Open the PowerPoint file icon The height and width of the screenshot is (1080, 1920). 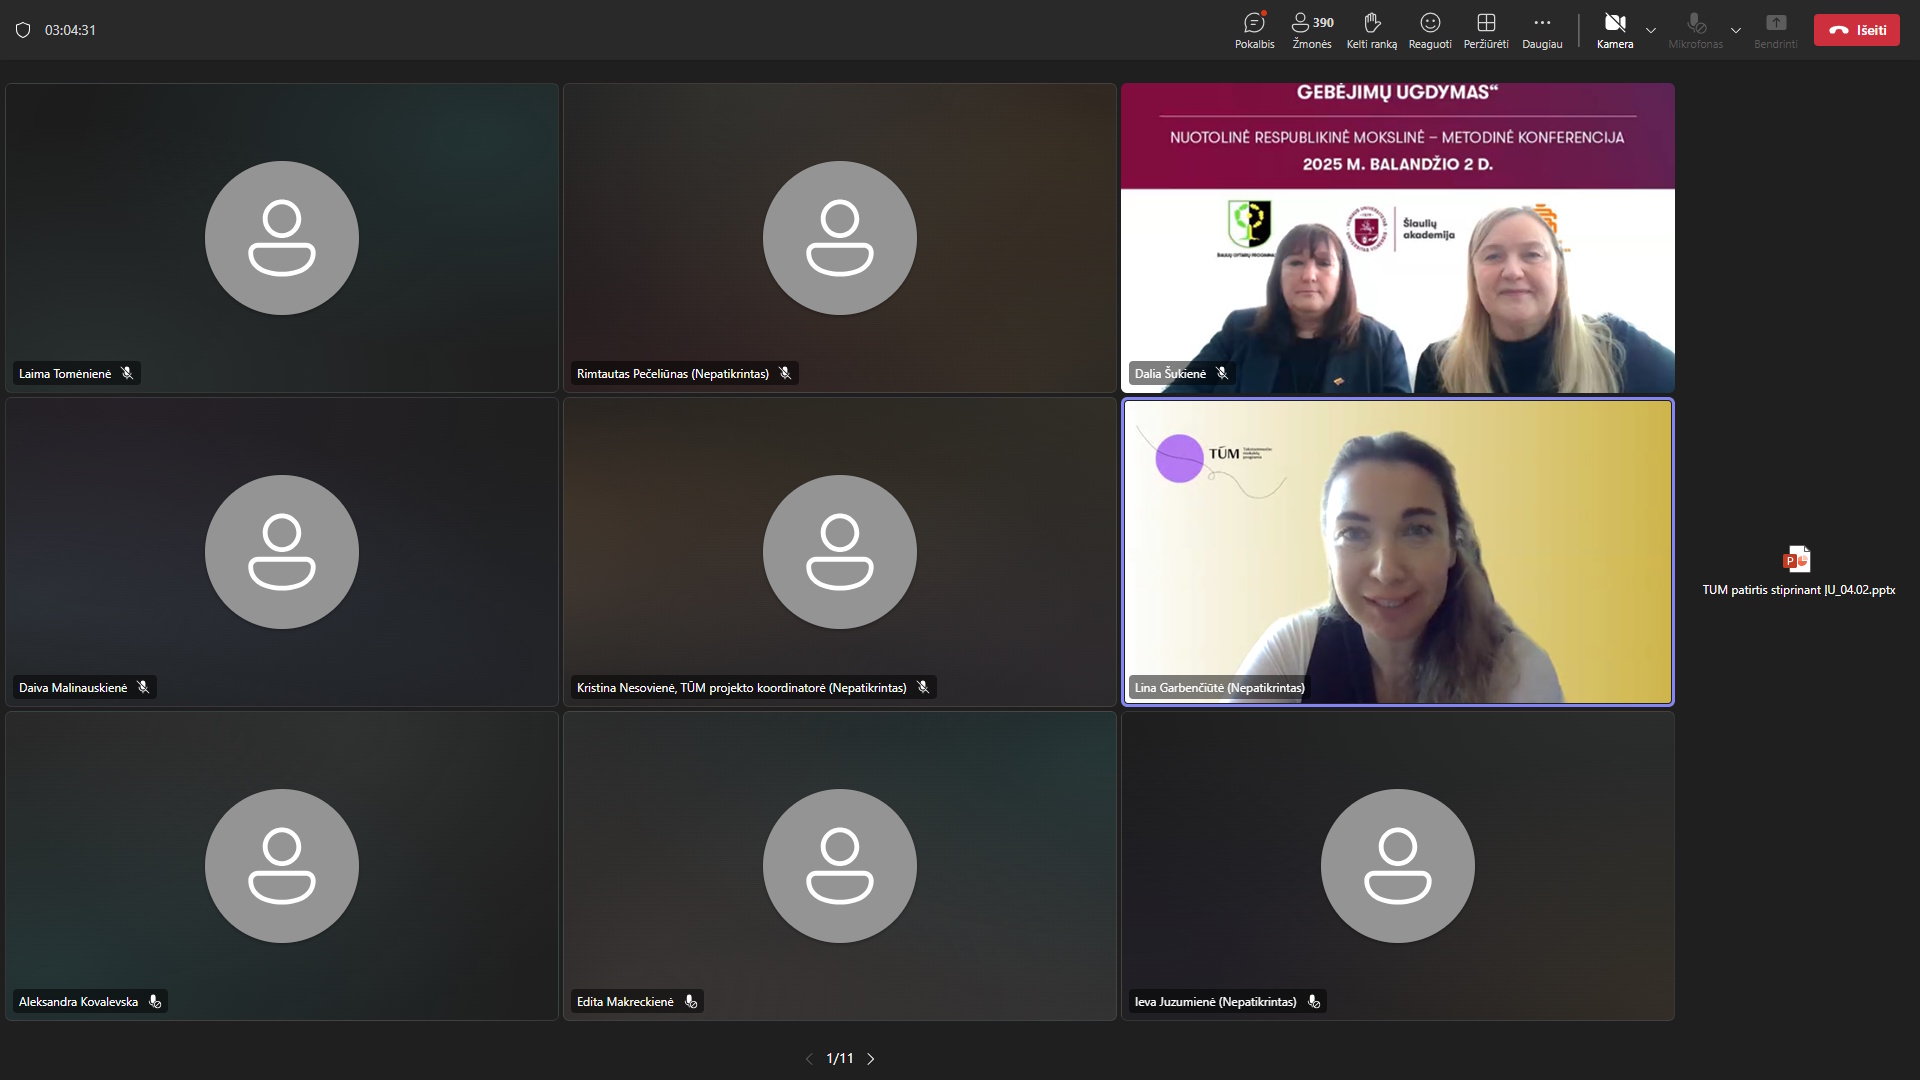[1797, 559]
